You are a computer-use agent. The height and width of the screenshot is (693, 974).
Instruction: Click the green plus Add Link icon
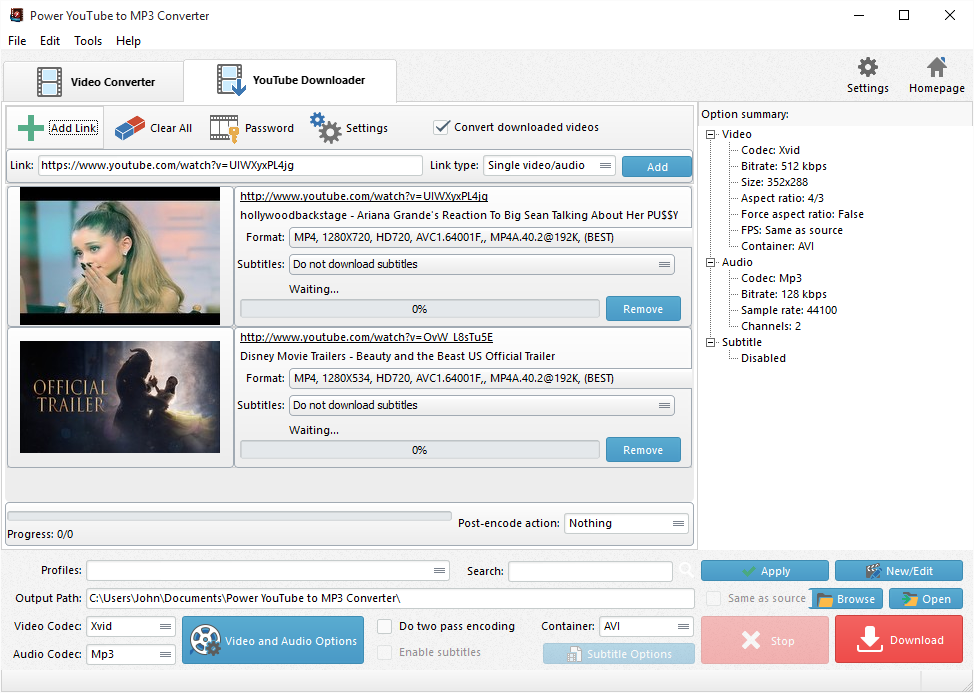coord(30,128)
